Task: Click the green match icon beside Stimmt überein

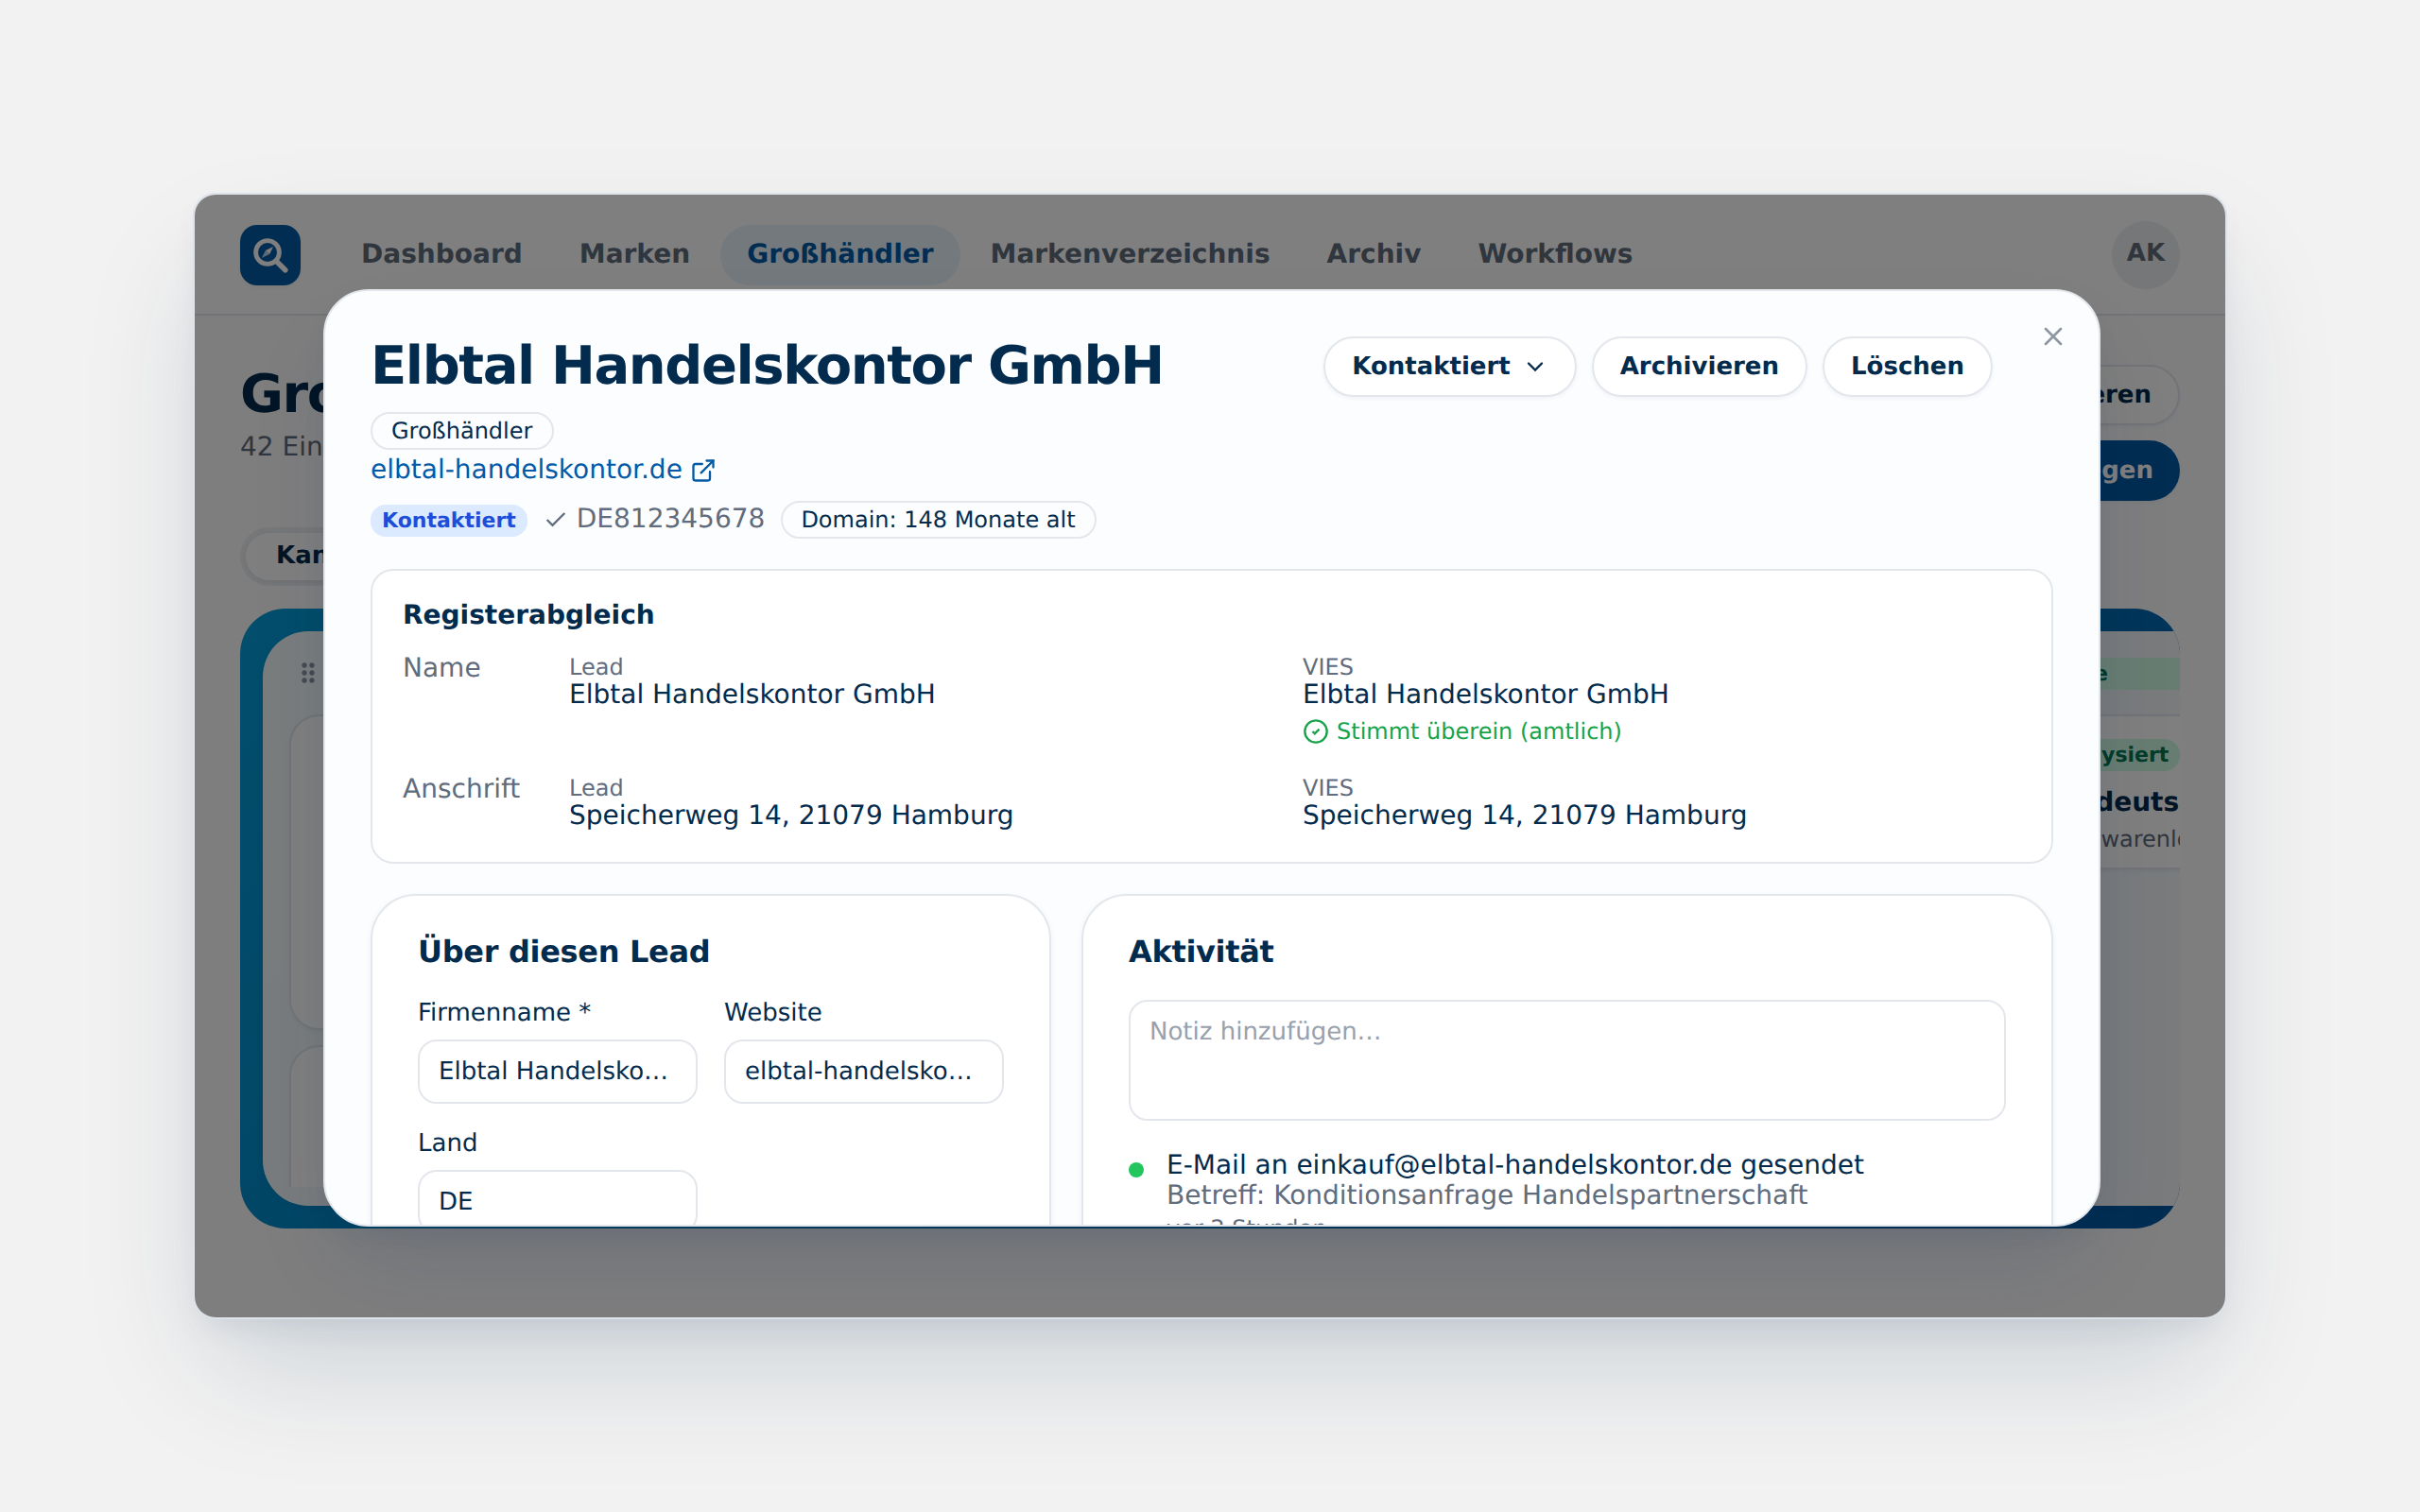Action: 1315,732
